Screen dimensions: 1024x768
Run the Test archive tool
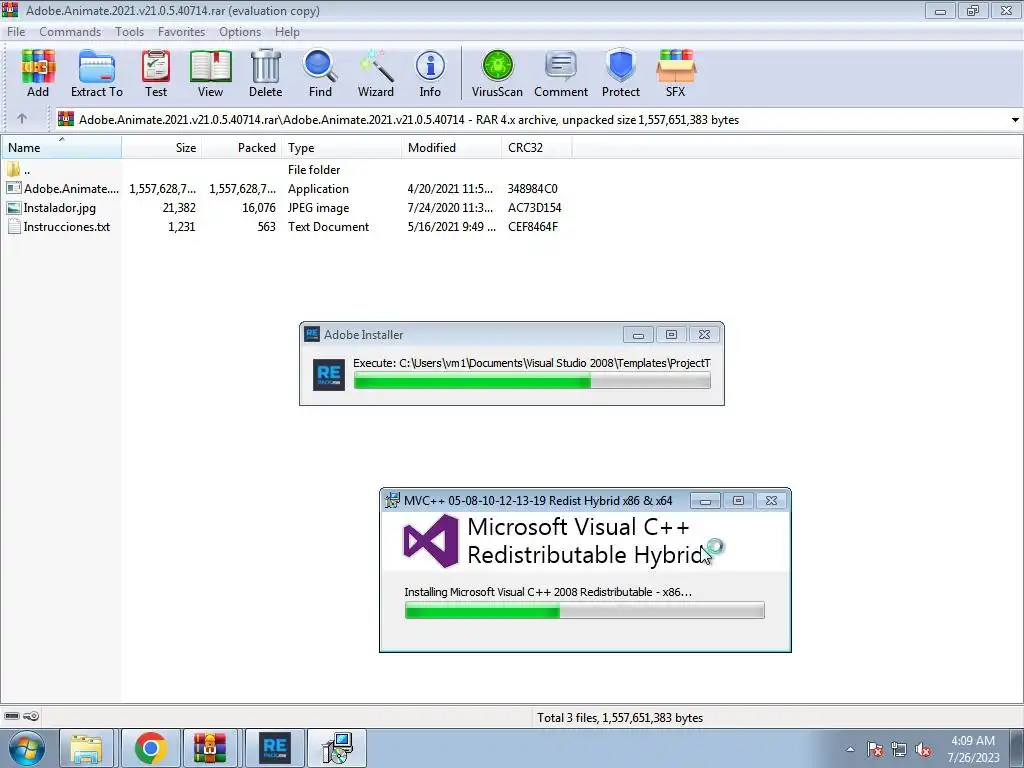pyautogui.click(x=156, y=73)
